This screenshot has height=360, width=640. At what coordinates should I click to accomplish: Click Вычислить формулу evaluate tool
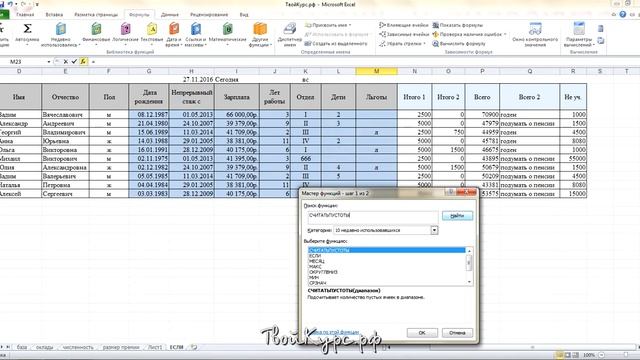(459, 43)
